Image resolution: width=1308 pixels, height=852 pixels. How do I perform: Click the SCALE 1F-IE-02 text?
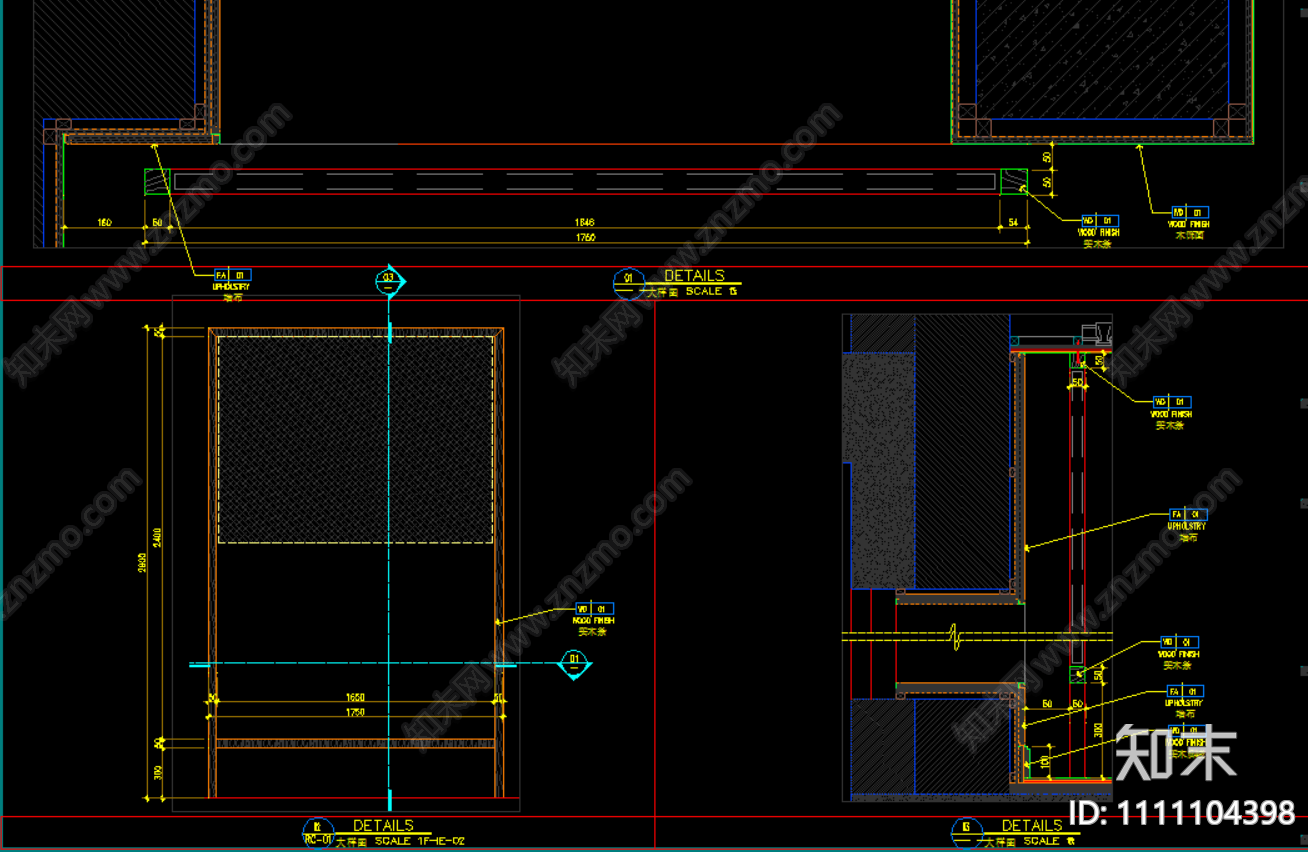pos(420,842)
